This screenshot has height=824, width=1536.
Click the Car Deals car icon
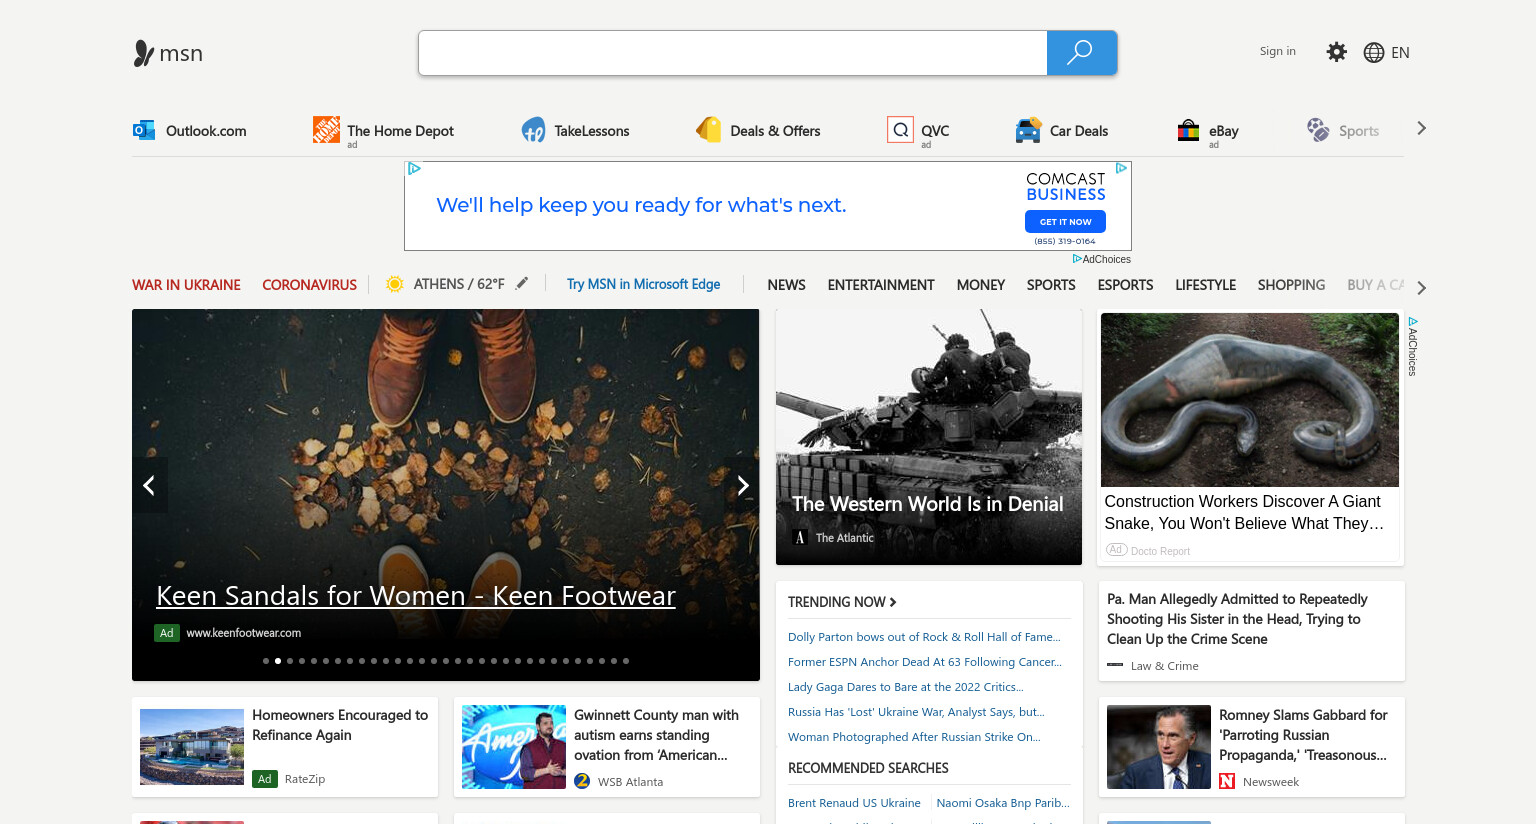click(1028, 130)
